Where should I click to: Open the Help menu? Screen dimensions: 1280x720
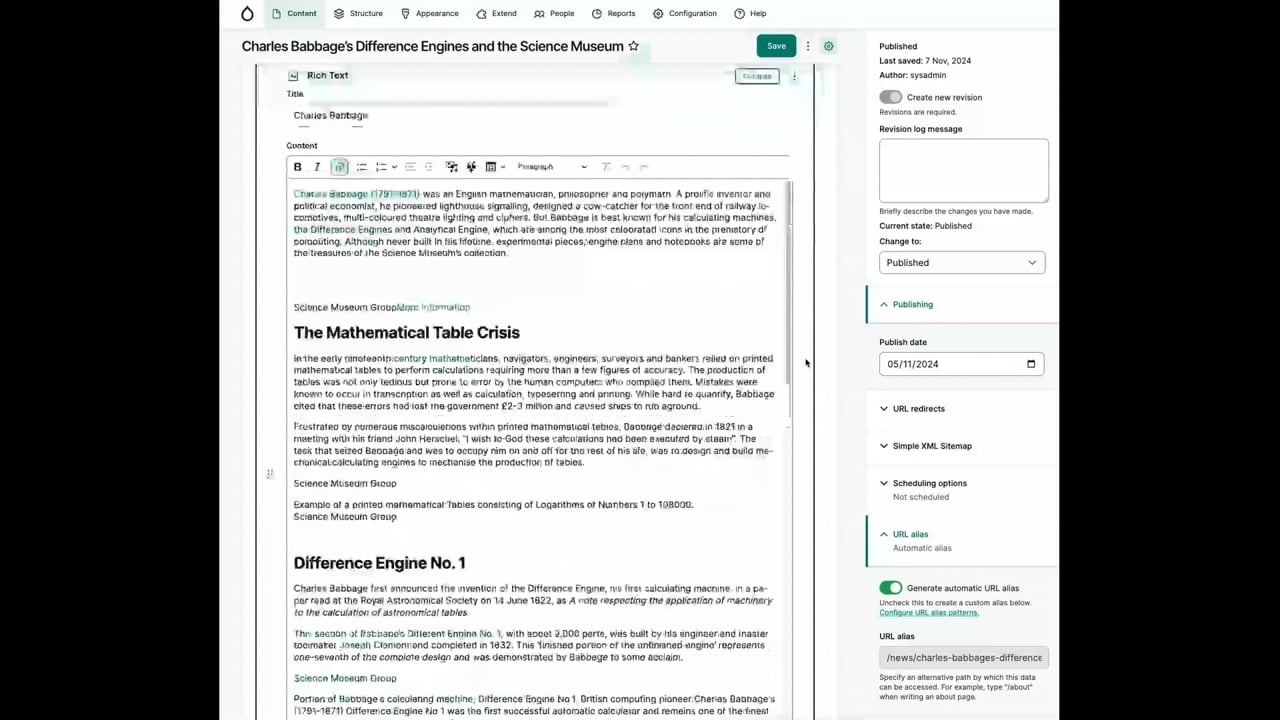coord(750,14)
